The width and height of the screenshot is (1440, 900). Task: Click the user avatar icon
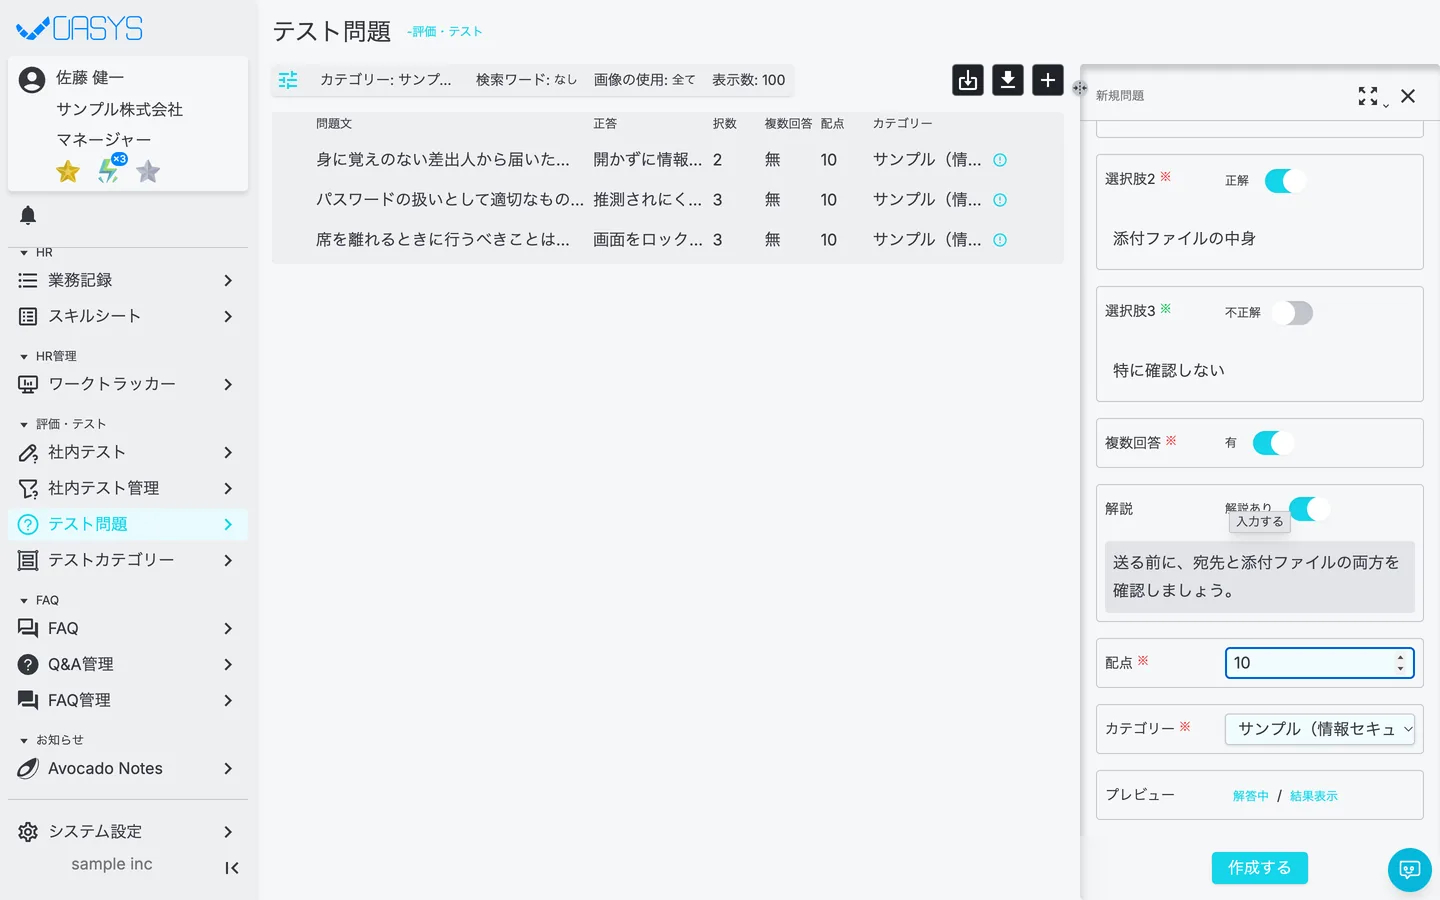click(32, 80)
